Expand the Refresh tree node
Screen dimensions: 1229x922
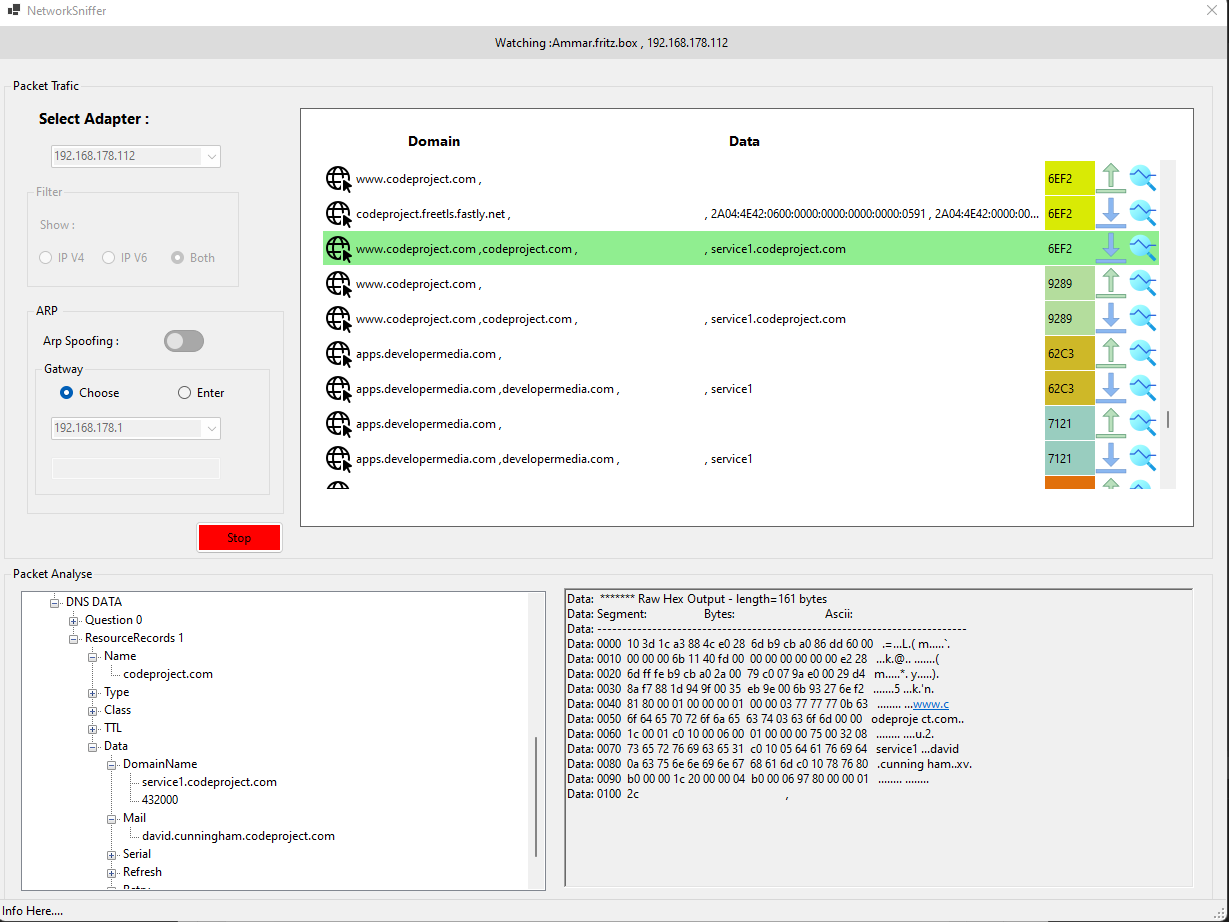pyautogui.click(x=111, y=872)
